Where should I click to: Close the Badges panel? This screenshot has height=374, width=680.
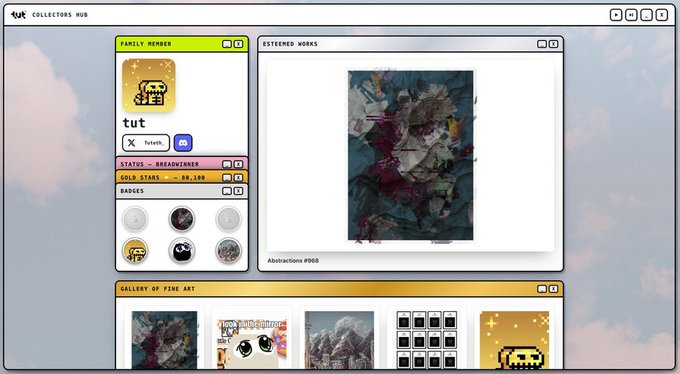pos(239,191)
